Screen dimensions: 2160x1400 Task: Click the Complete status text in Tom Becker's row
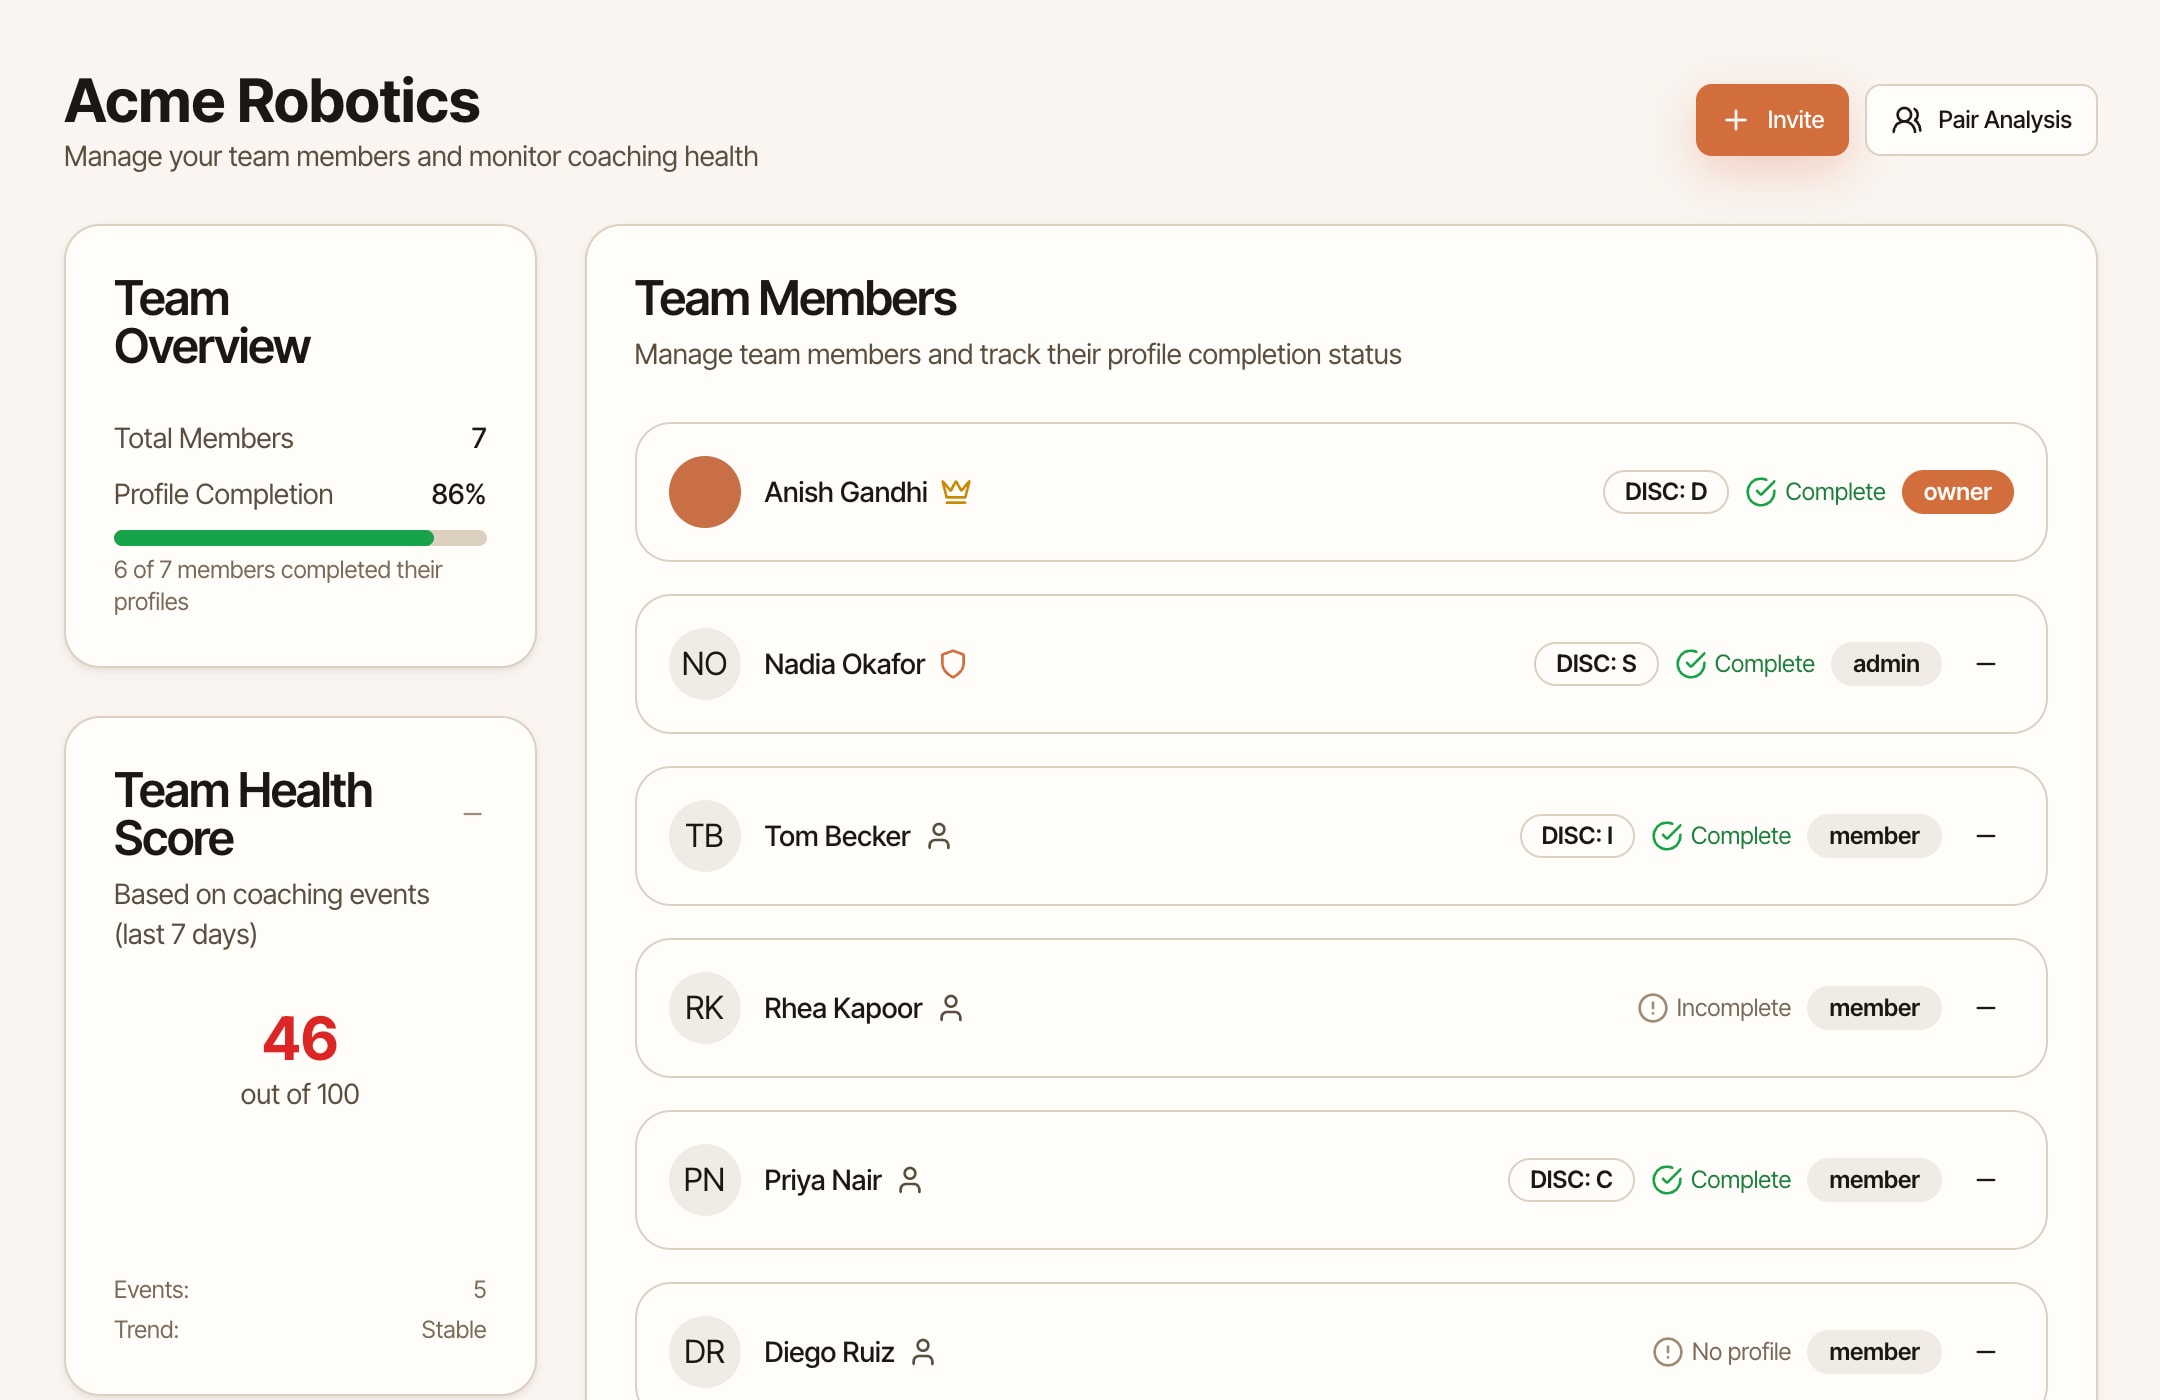tap(1740, 836)
